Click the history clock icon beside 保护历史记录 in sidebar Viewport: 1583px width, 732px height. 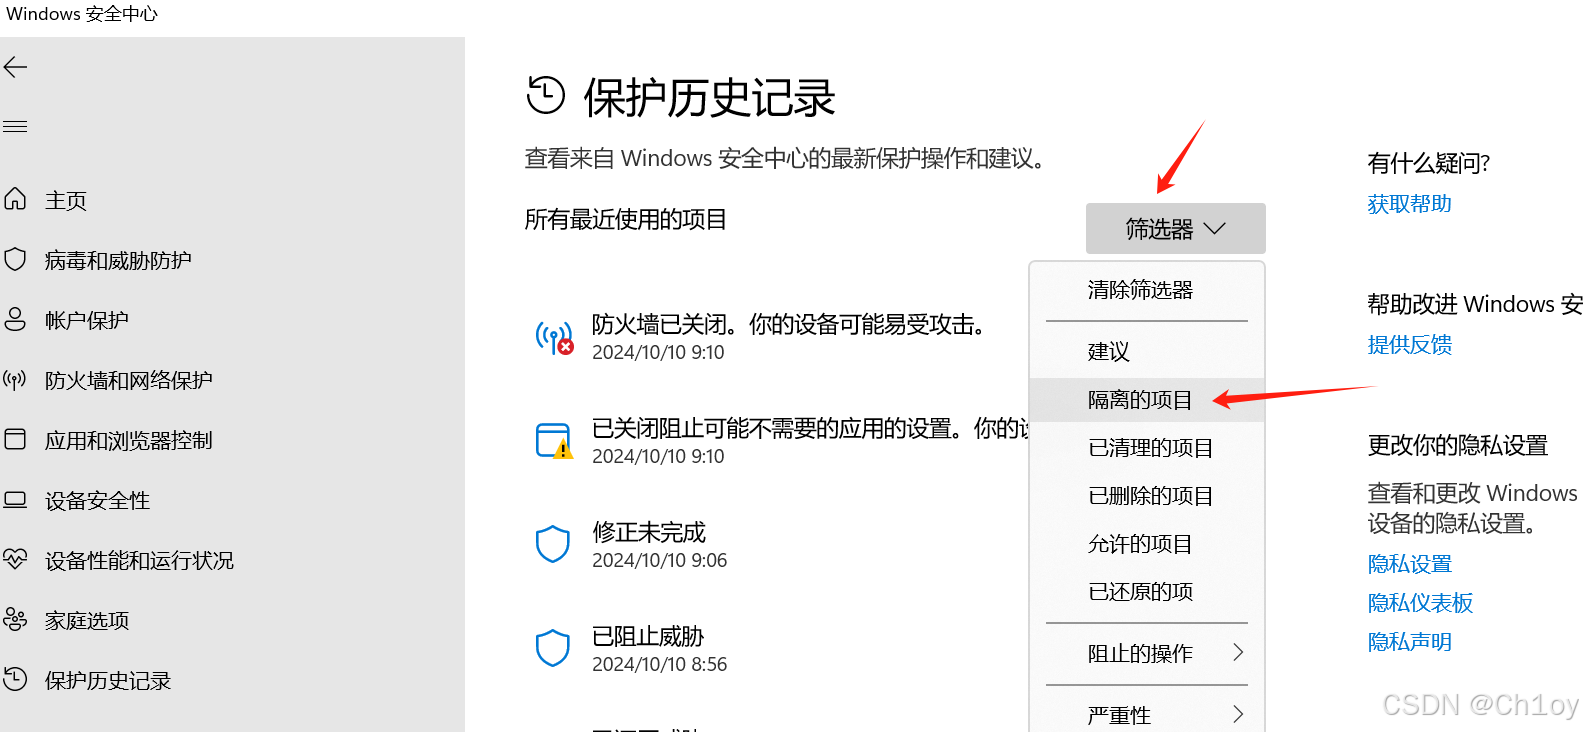point(15,679)
